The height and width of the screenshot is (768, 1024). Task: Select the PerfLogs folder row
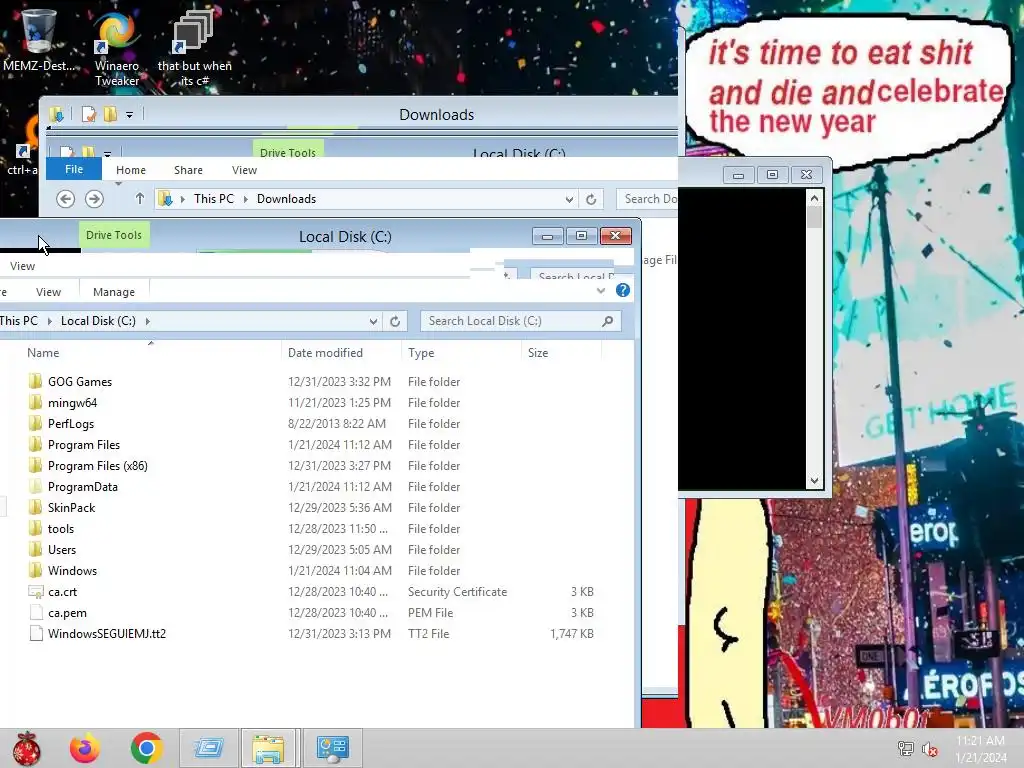pos(311,423)
